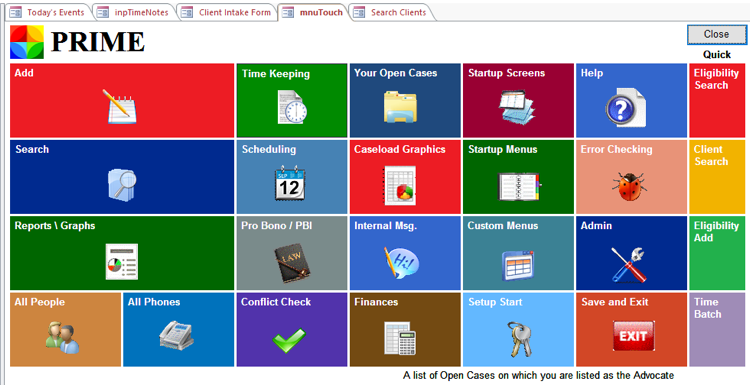Click the Reports \ Graphs chart sheet icon
This screenshot has height=385, width=750.
121,261
